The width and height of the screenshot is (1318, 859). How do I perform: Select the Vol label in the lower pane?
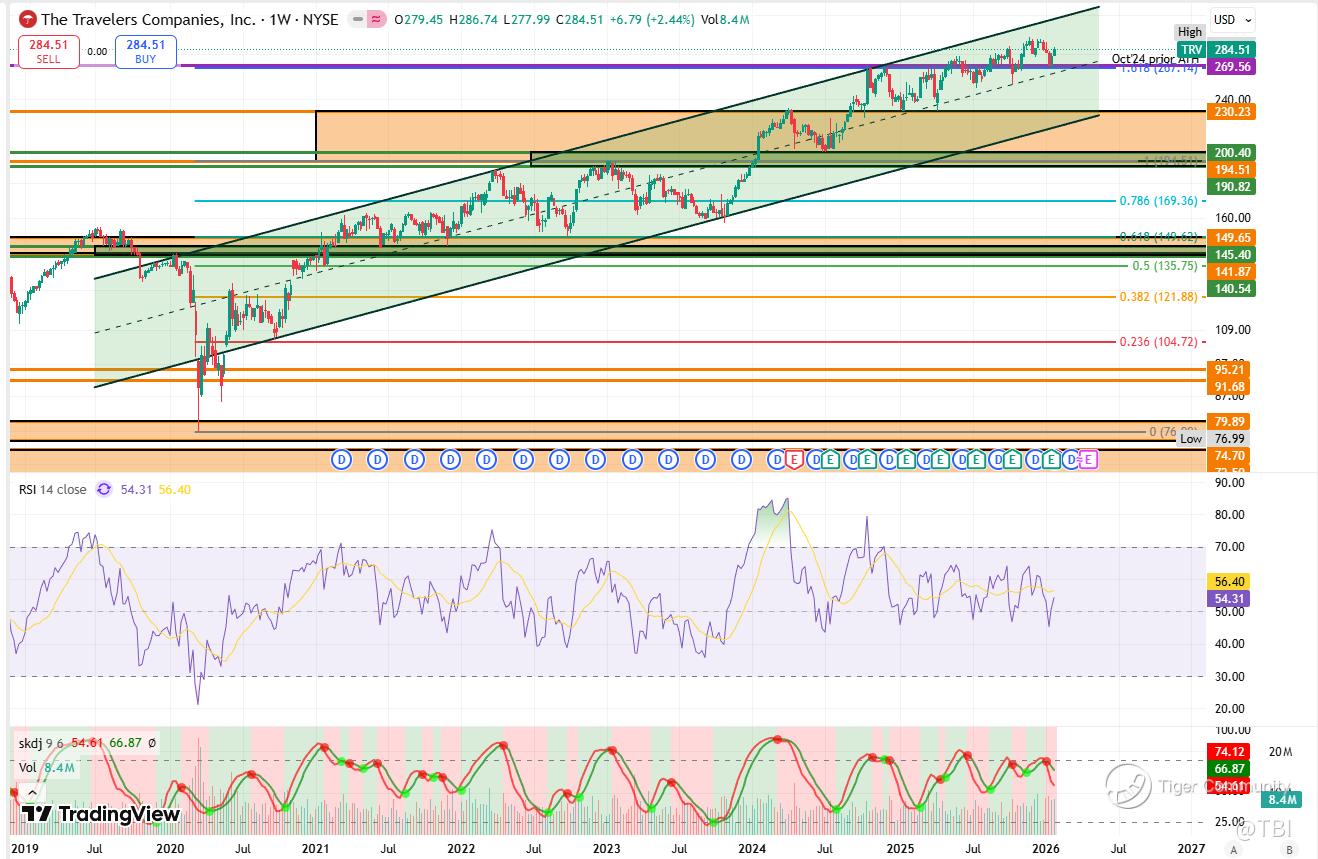pos(29,767)
